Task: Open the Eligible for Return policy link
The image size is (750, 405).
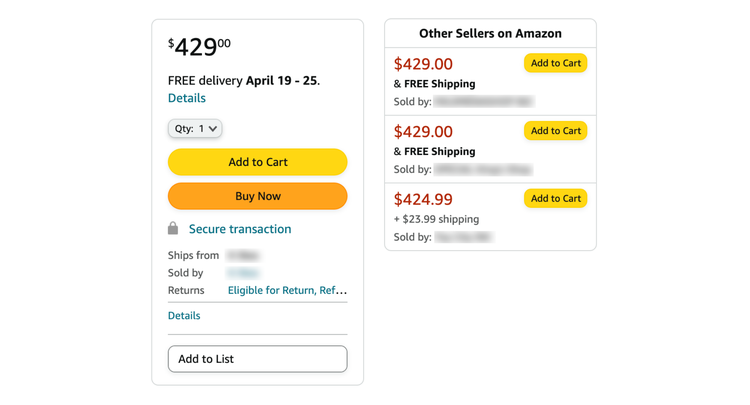Action: 287,290
